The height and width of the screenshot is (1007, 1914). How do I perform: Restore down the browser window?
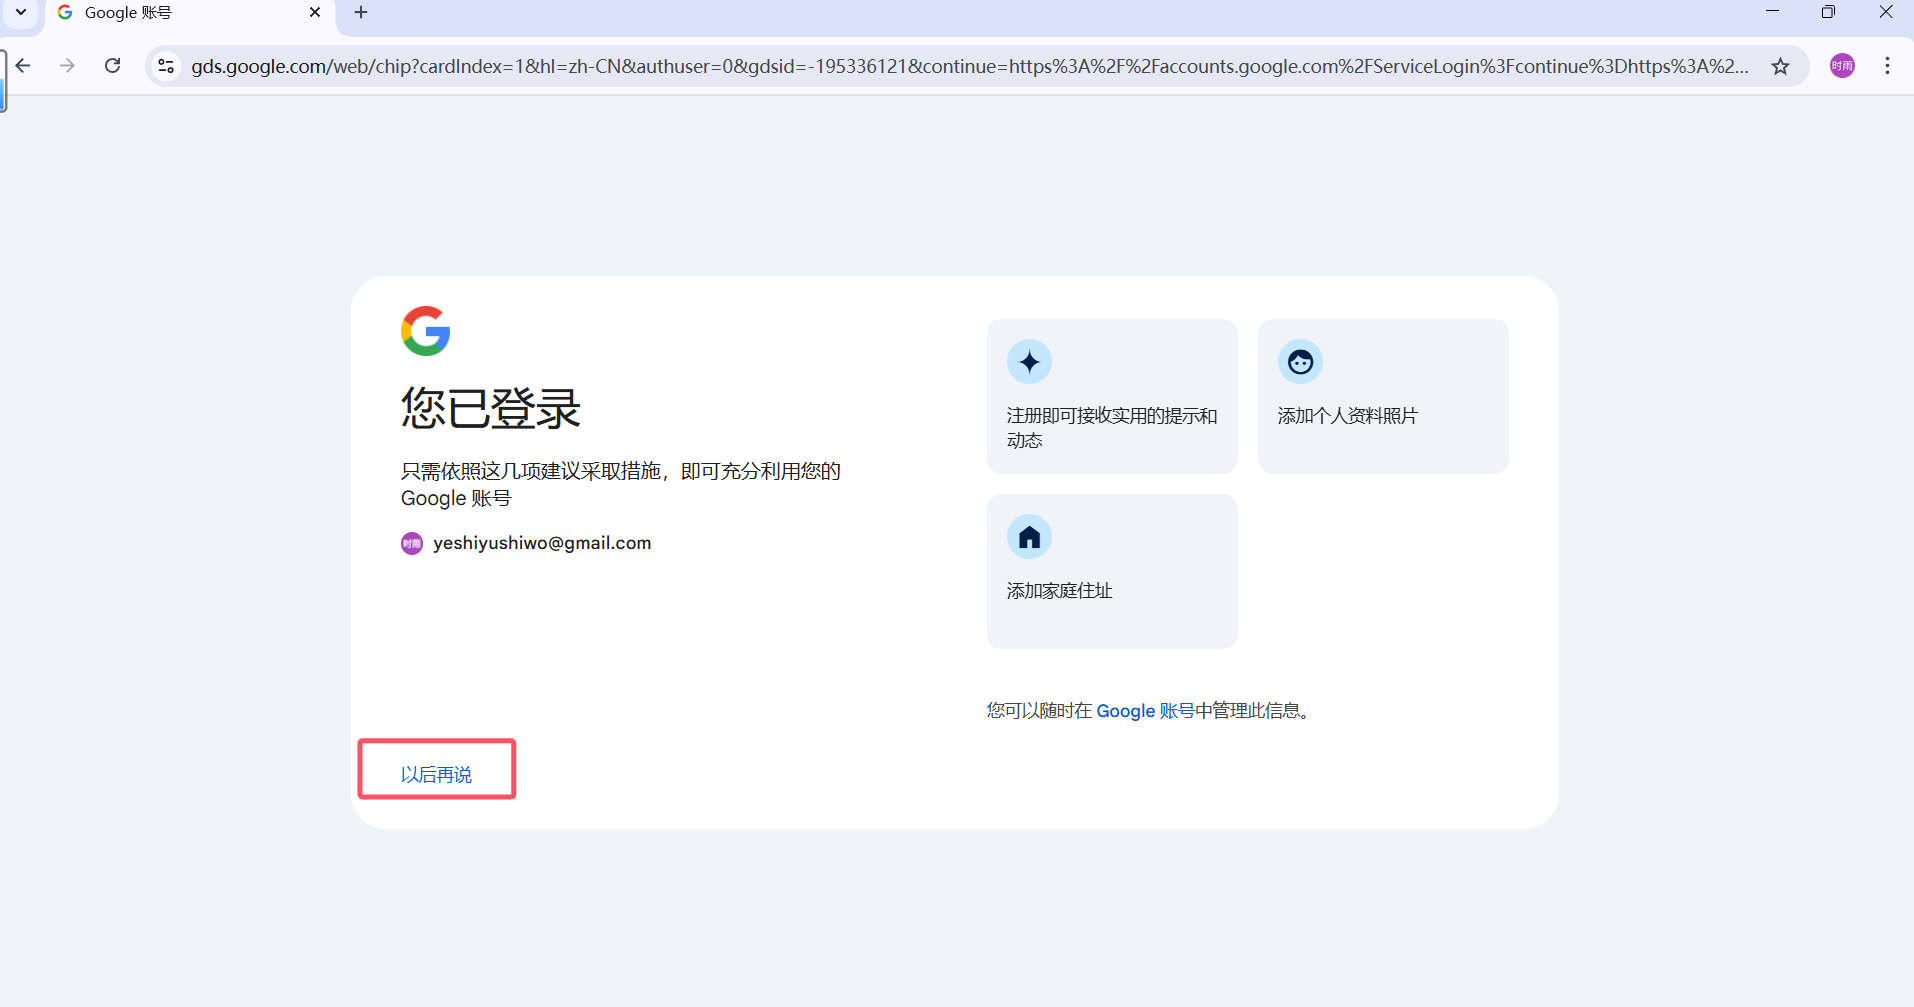[1828, 12]
